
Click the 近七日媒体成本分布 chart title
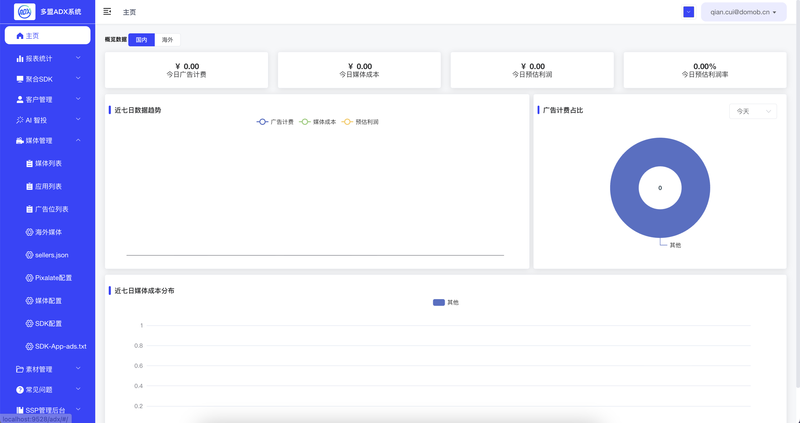pos(144,291)
